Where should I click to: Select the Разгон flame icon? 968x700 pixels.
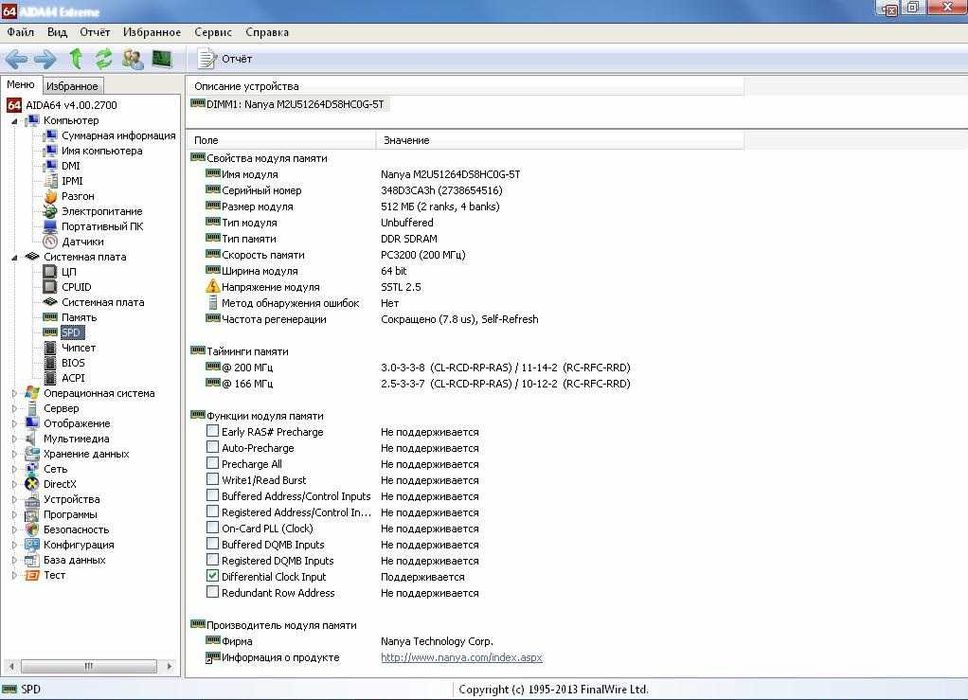pyautogui.click(x=50, y=196)
